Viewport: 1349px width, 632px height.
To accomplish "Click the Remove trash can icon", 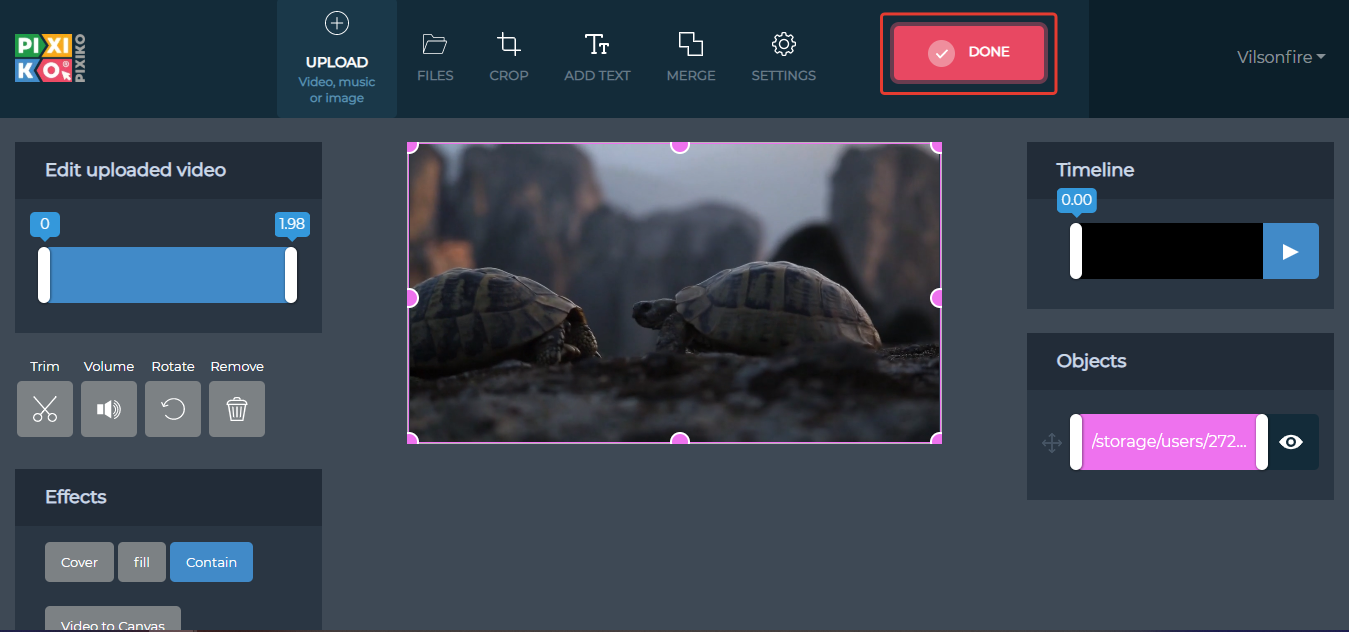I will click(237, 409).
